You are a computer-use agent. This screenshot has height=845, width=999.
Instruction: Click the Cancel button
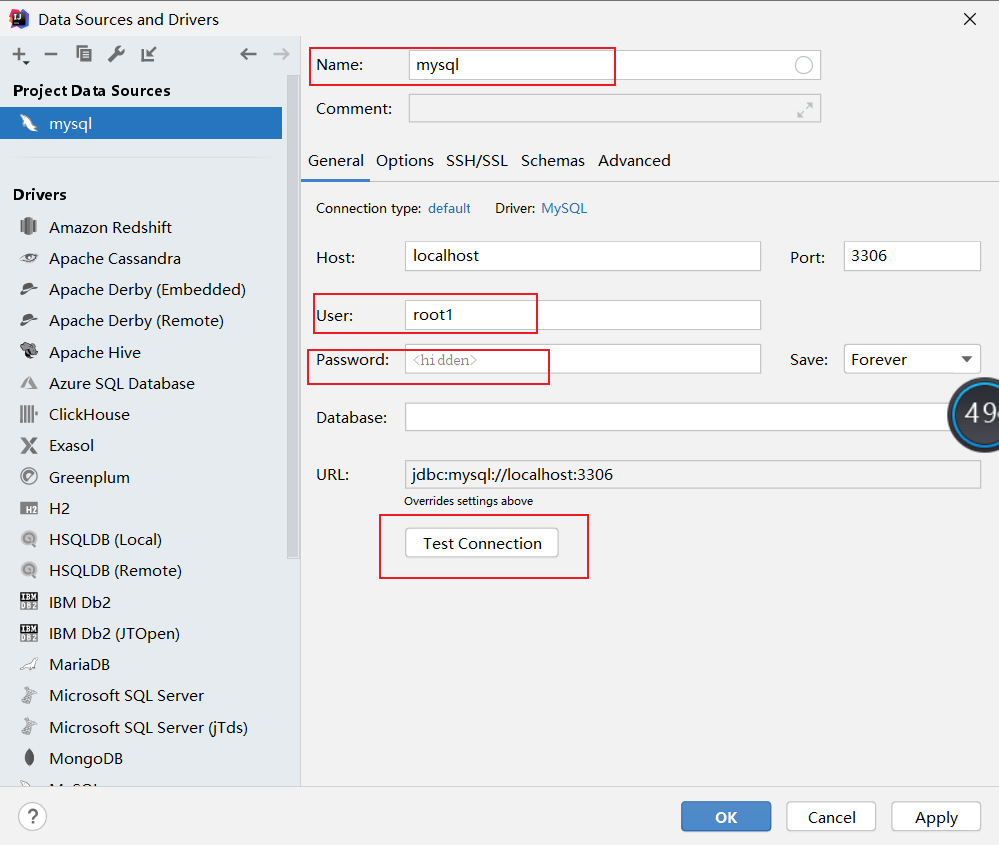[831, 816]
